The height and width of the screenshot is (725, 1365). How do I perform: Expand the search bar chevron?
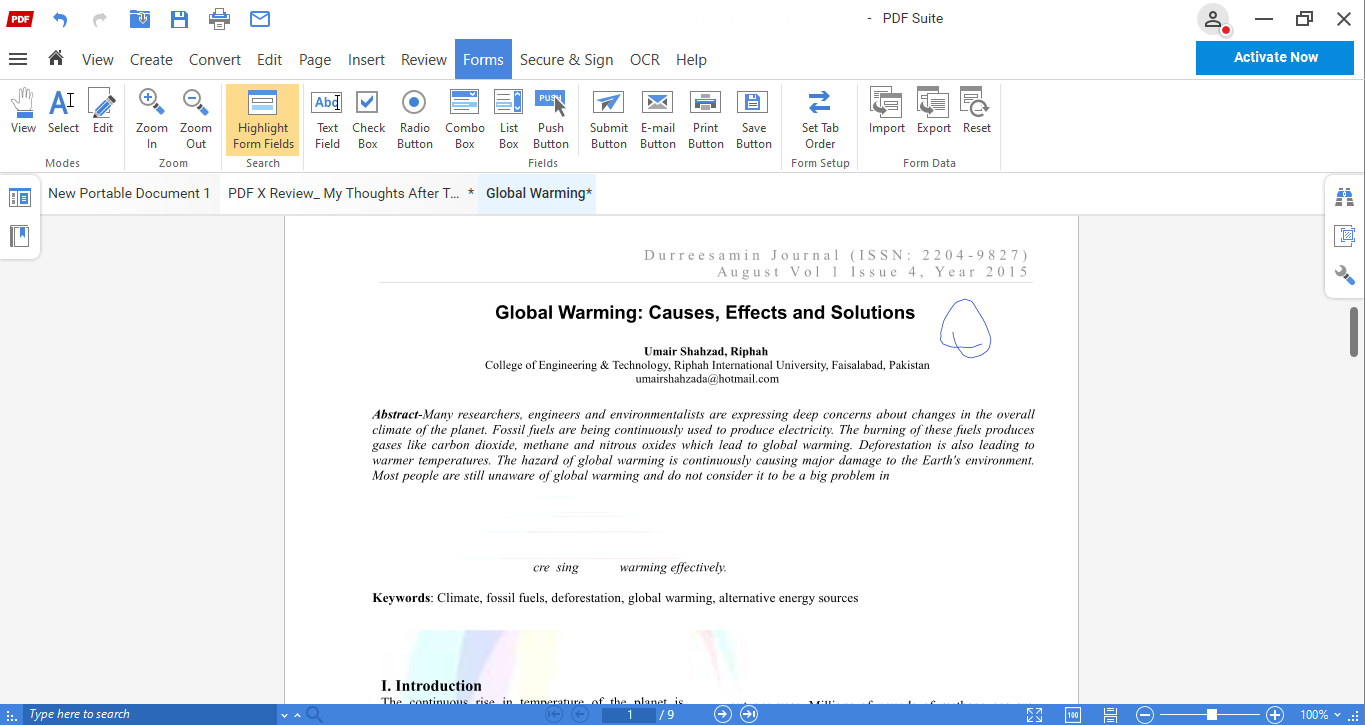283,714
